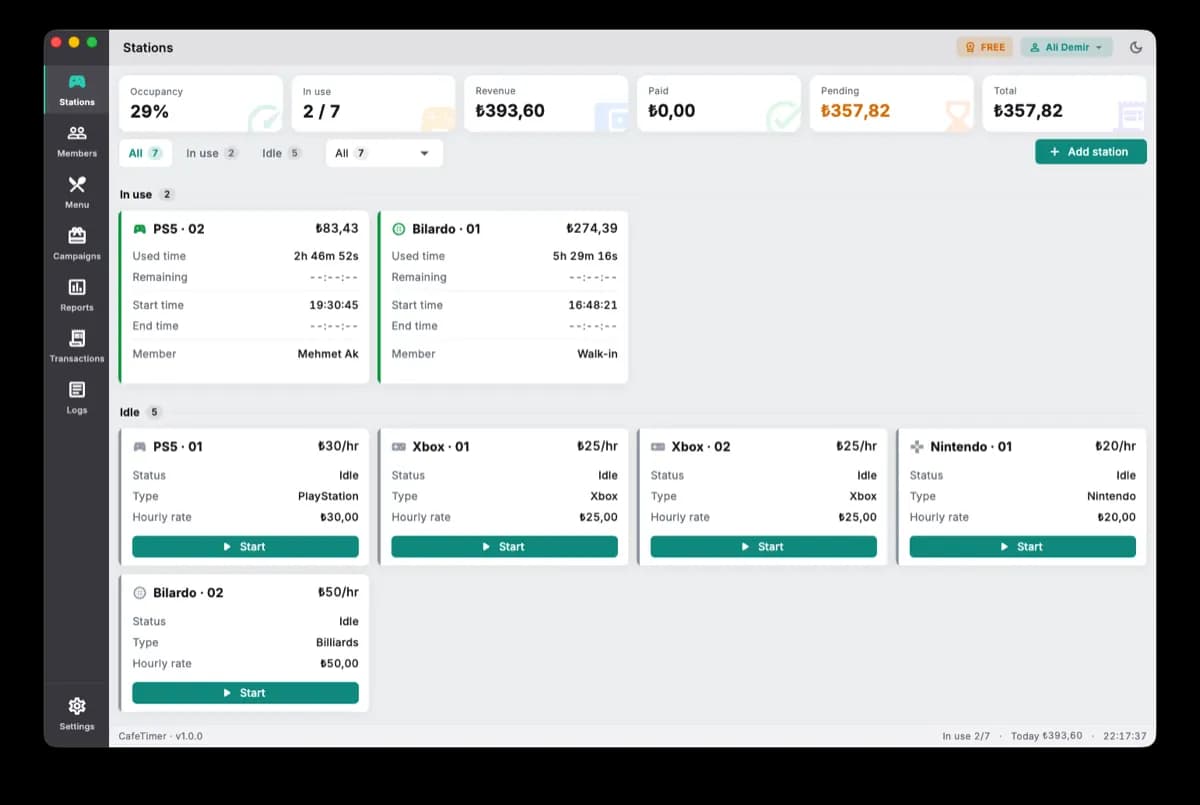This screenshot has height=805, width=1200.
Task: Click the Nintendo · 01 gamepad icon
Action: pyautogui.click(x=917, y=447)
